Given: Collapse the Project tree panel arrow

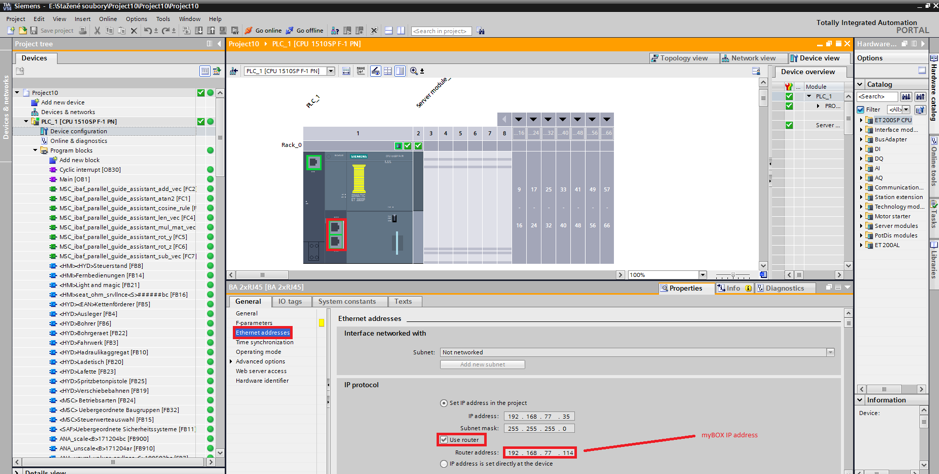Looking at the screenshot, I should (219, 44).
